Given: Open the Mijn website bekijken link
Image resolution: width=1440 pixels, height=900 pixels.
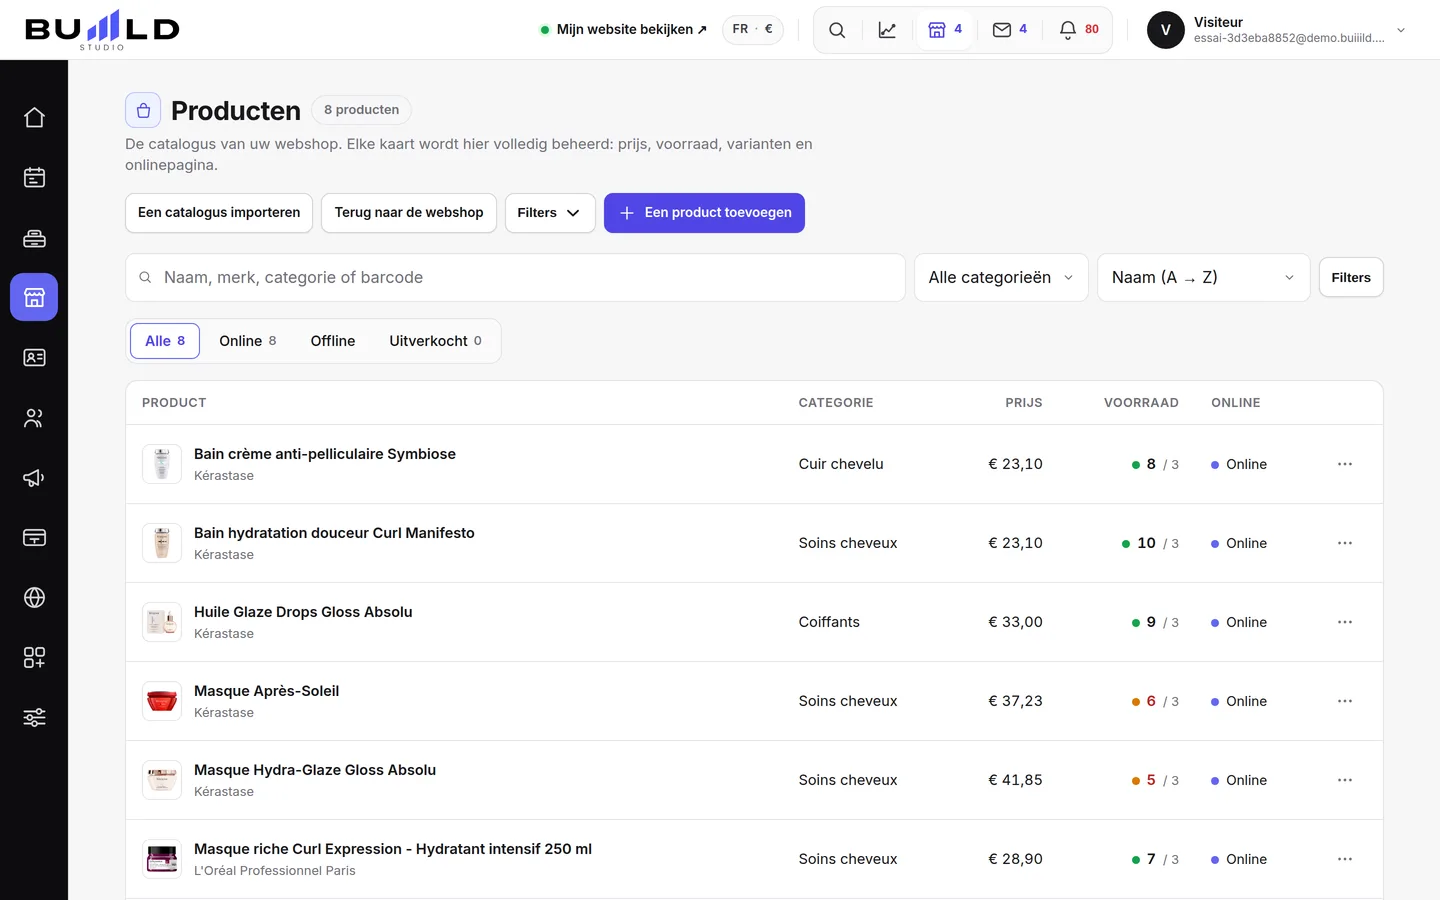Looking at the screenshot, I should pyautogui.click(x=624, y=30).
